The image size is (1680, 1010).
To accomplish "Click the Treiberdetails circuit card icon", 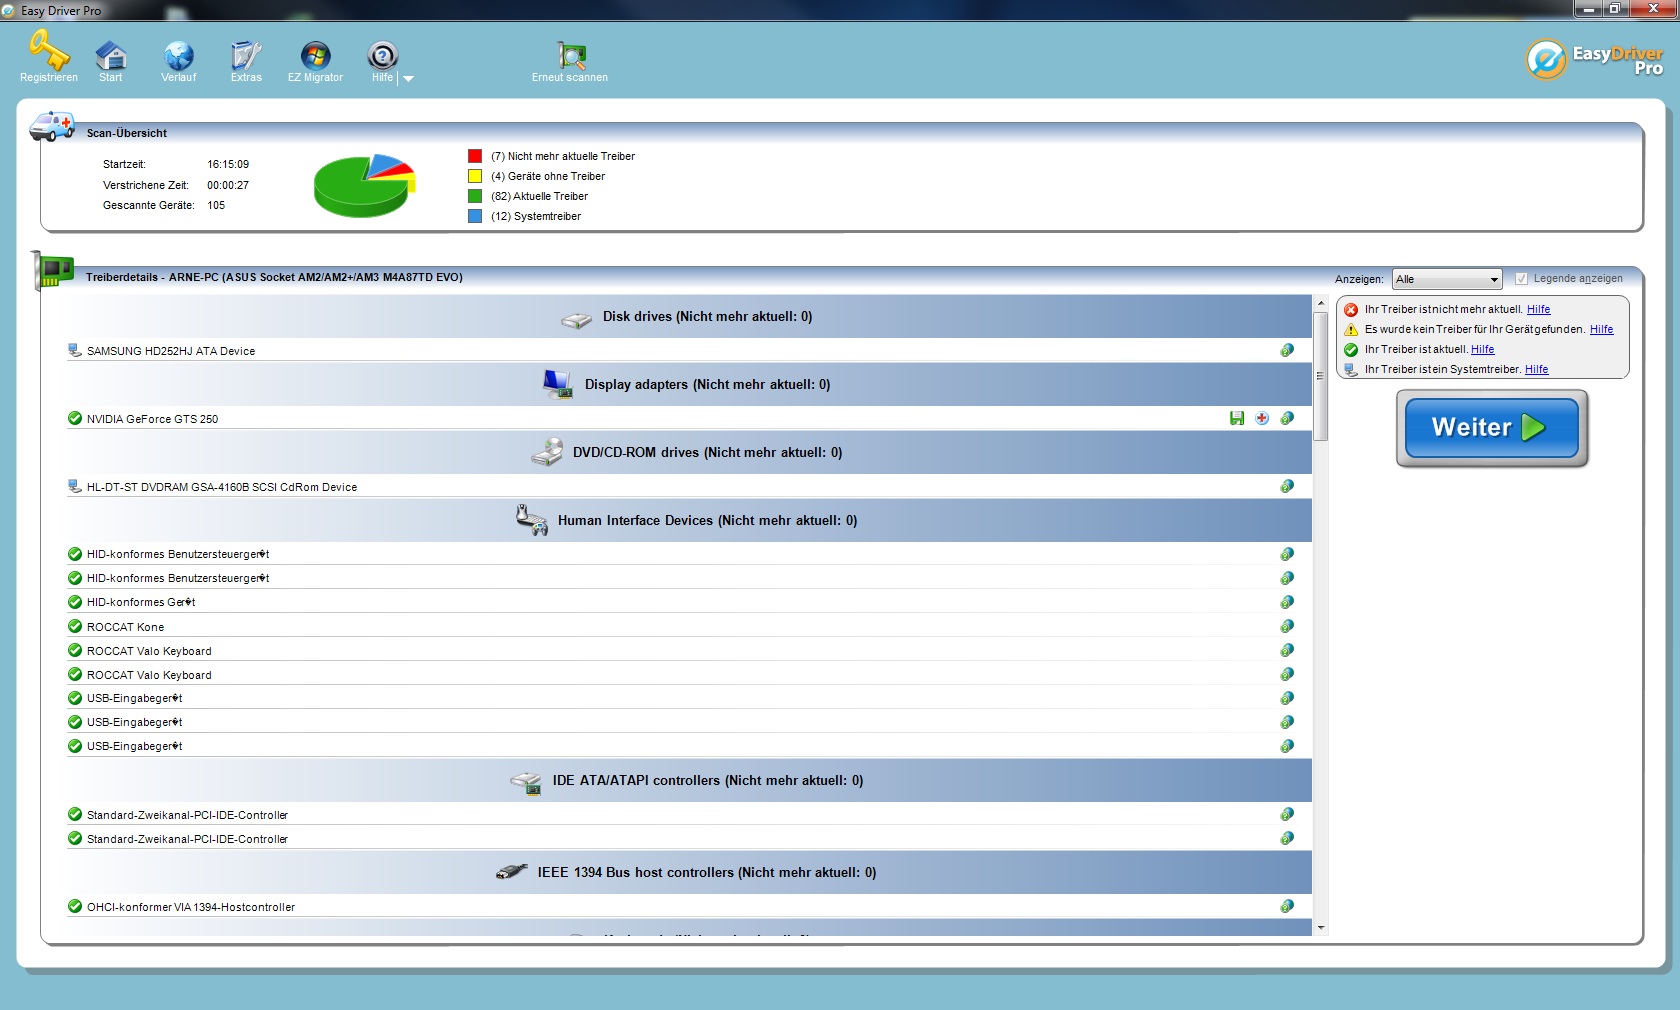I will (x=55, y=270).
